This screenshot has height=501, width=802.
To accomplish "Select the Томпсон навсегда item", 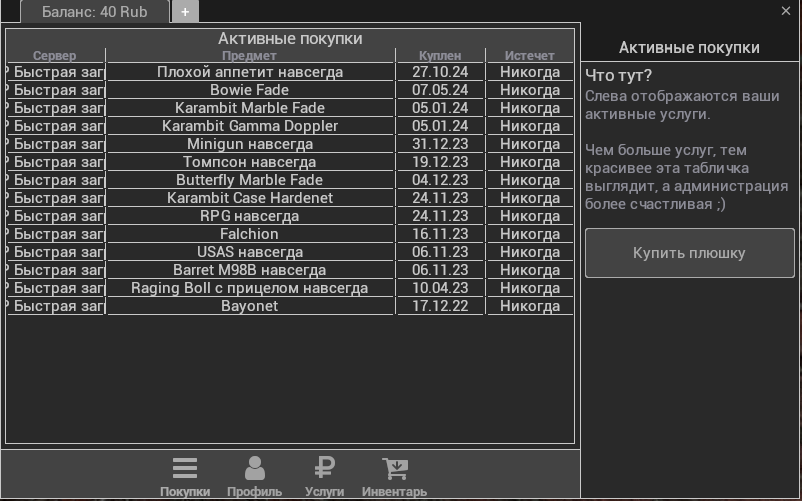I will [x=250, y=162].
